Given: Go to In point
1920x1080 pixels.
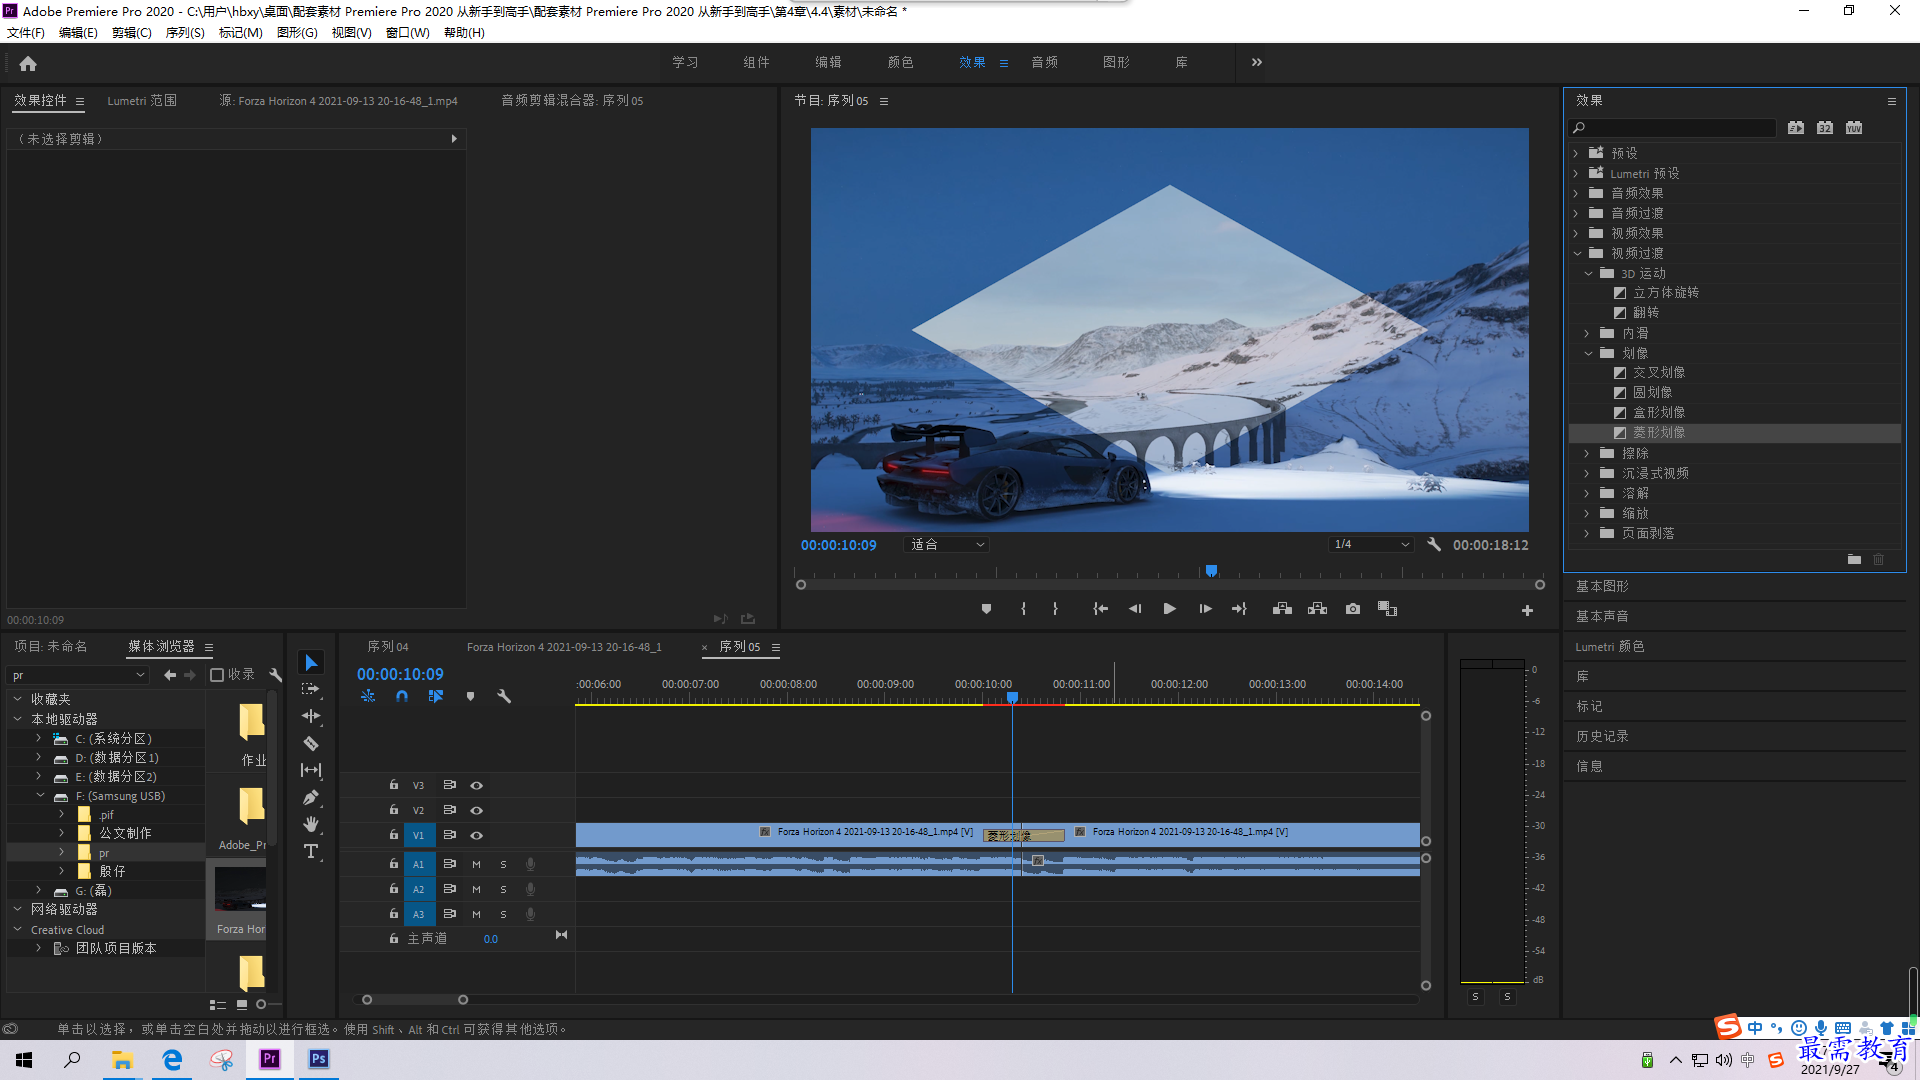Looking at the screenshot, I should point(1100,609).
